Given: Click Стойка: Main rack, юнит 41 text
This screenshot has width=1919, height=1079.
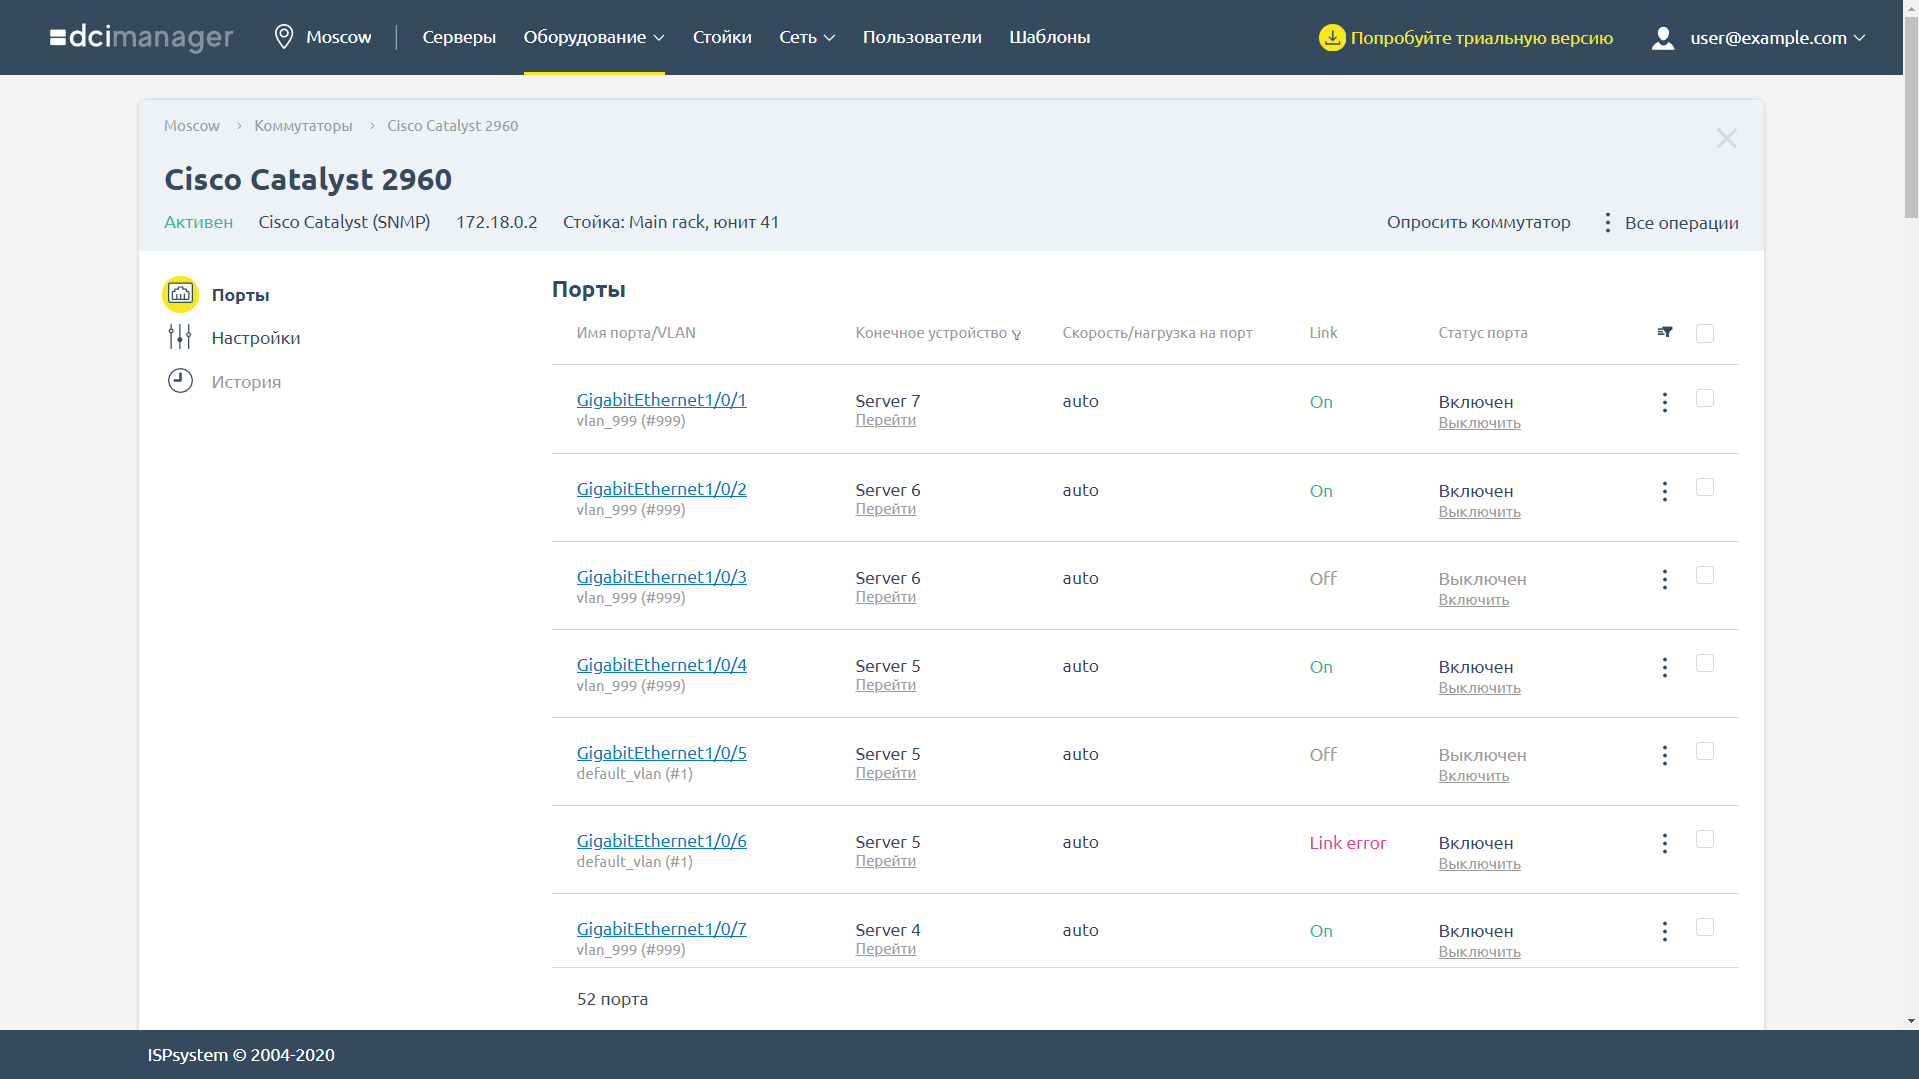Looking at the screenshot, I should pyautogui.click(x=670, y=222).
